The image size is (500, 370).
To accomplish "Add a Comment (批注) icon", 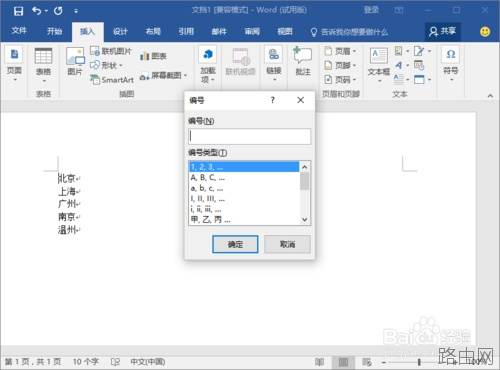I will [x=303, y=56].
